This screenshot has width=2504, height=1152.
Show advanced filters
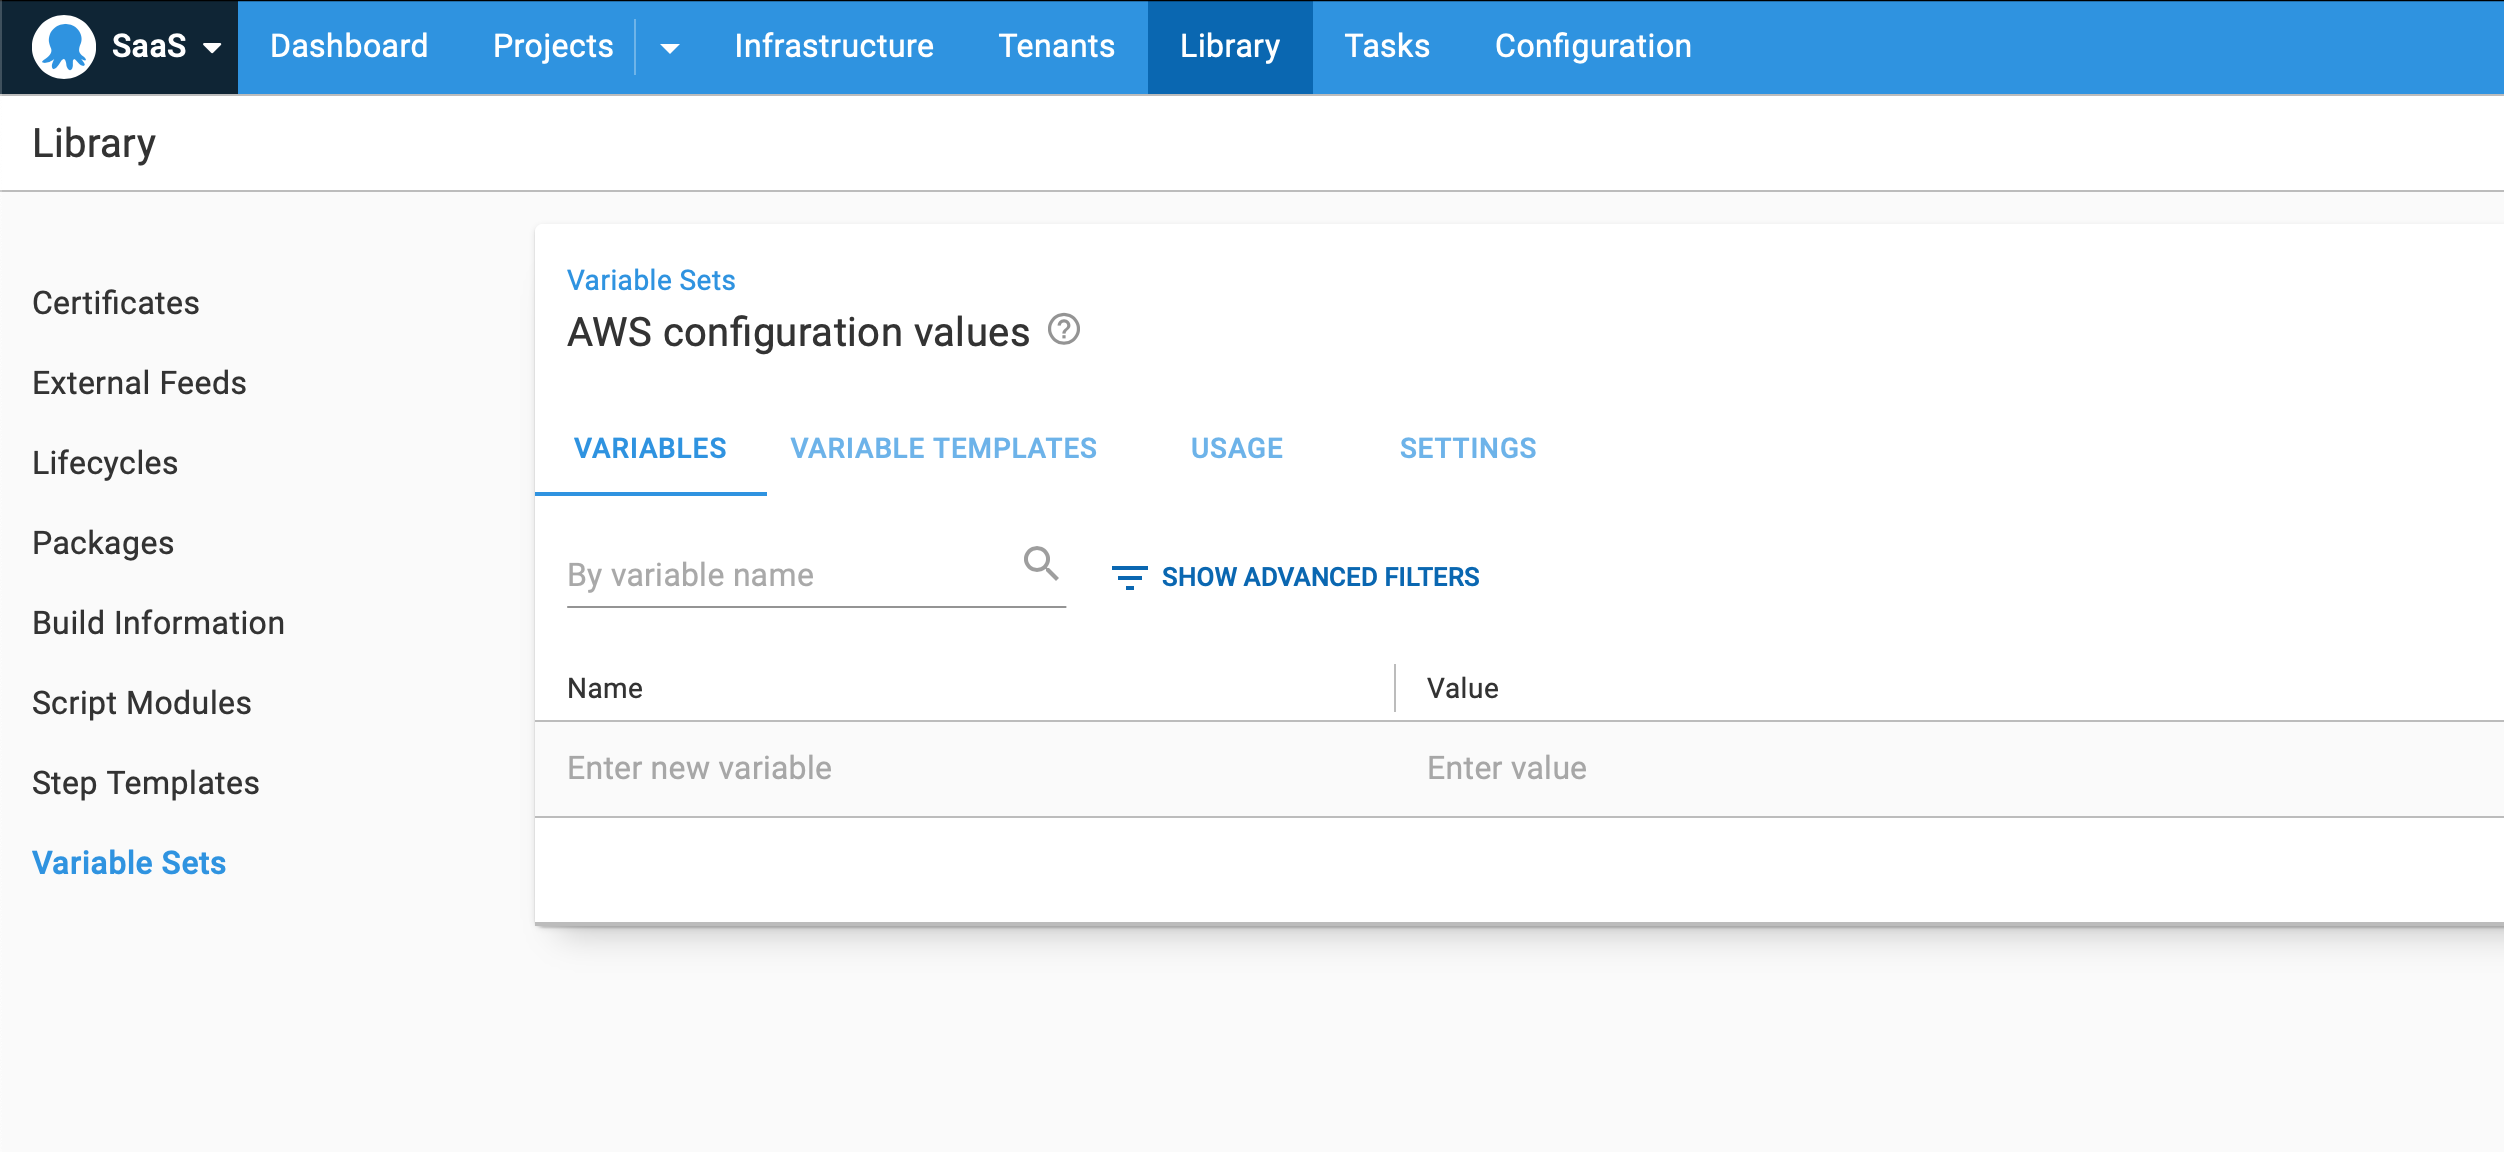(1320, 576)
